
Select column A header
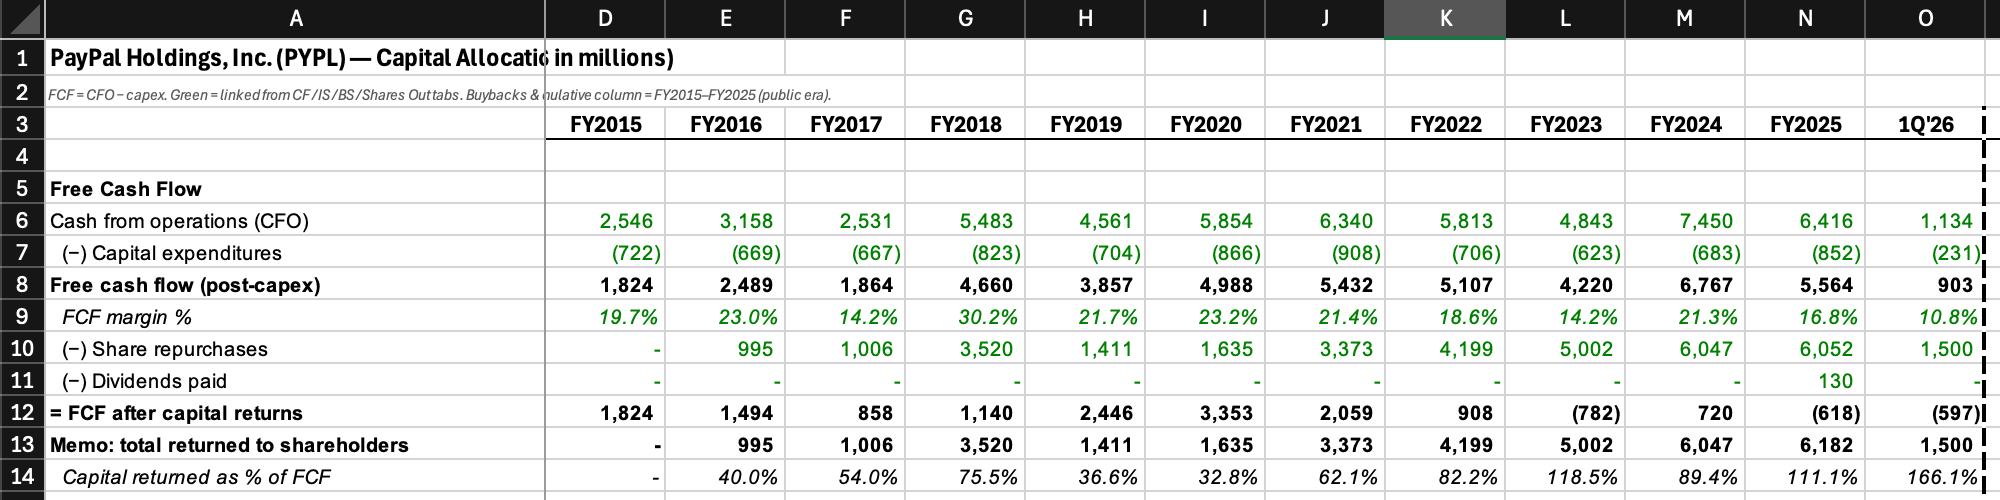click(x=295, y=18)
